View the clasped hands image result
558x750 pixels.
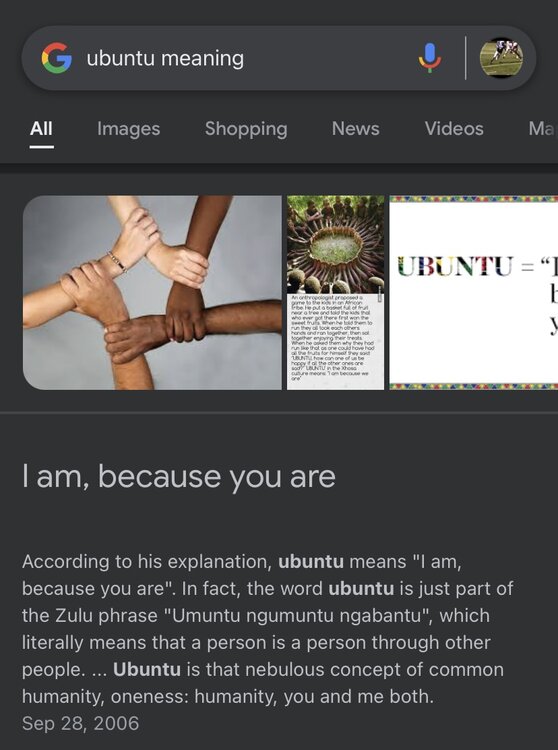pos(152,292)
